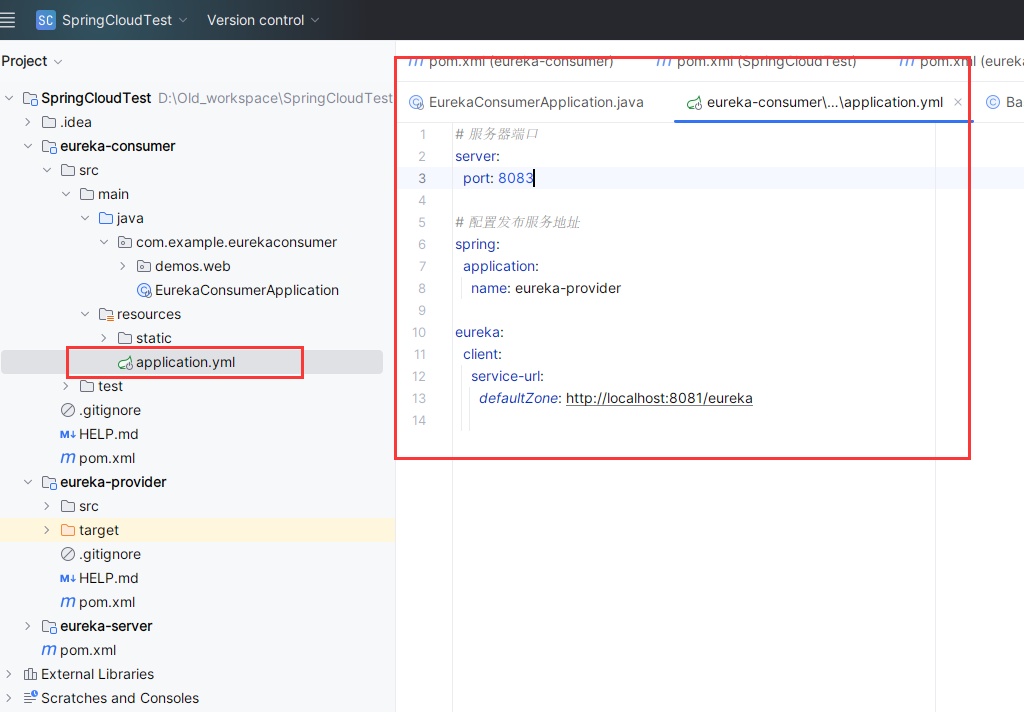The image size is (1024, 712).
Task: Click the External Libraries icon
Action: pyautogui.click(x=30, y=674)
